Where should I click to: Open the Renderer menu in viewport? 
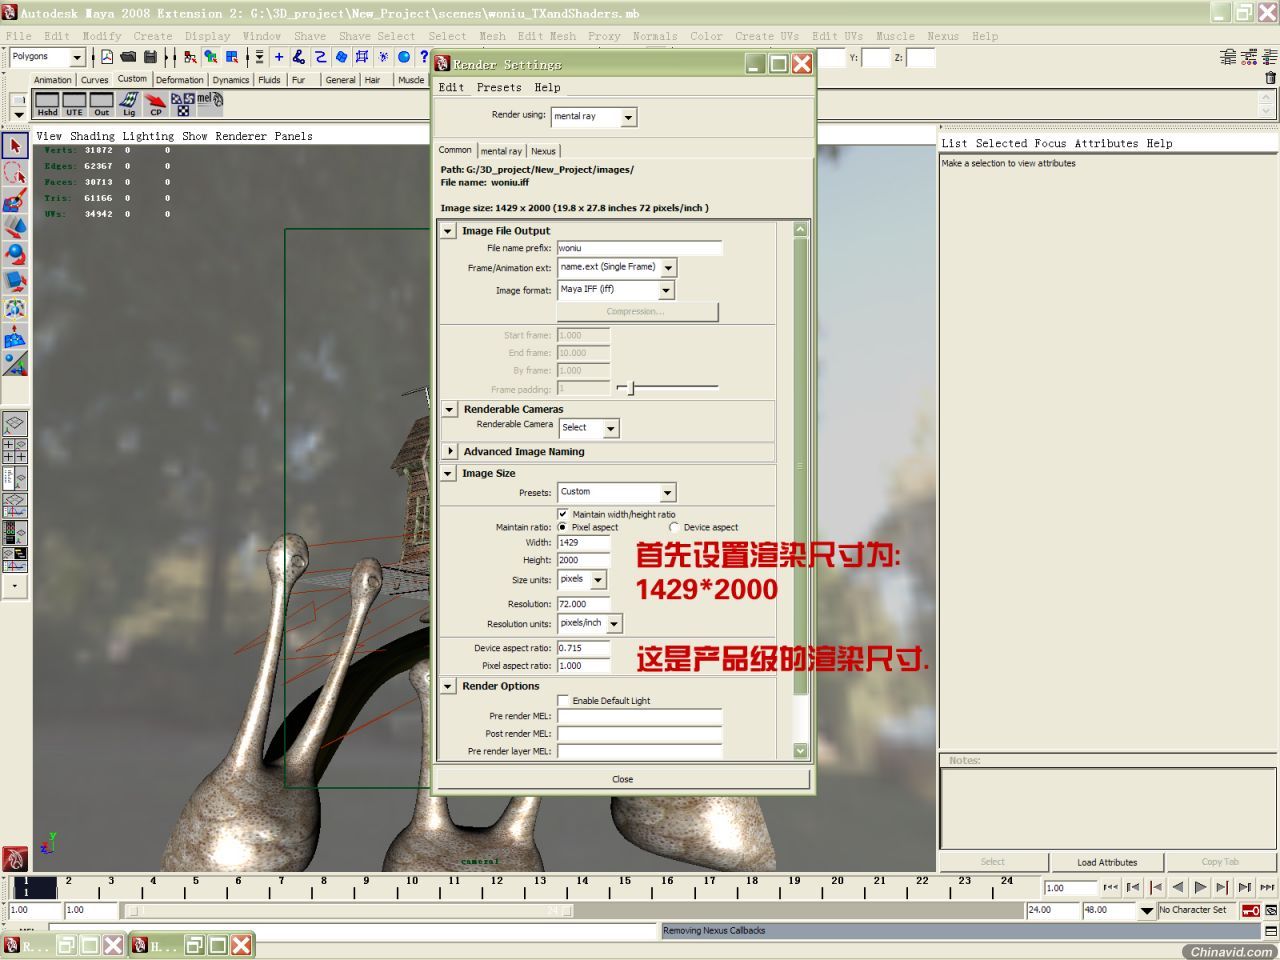coord(241,136)
